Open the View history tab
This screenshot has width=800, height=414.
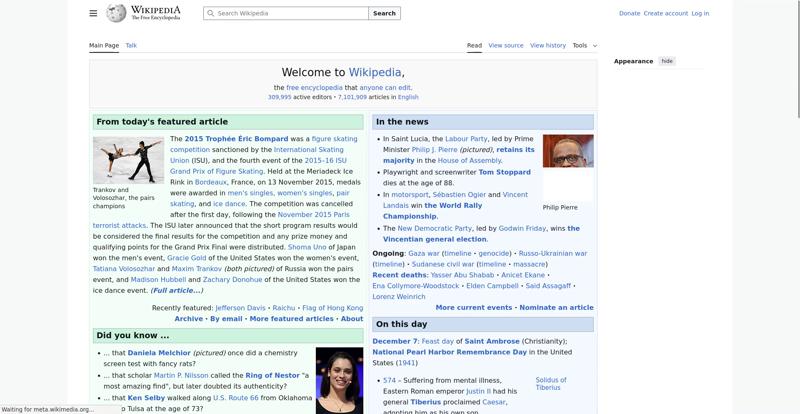tap(547, 45)
